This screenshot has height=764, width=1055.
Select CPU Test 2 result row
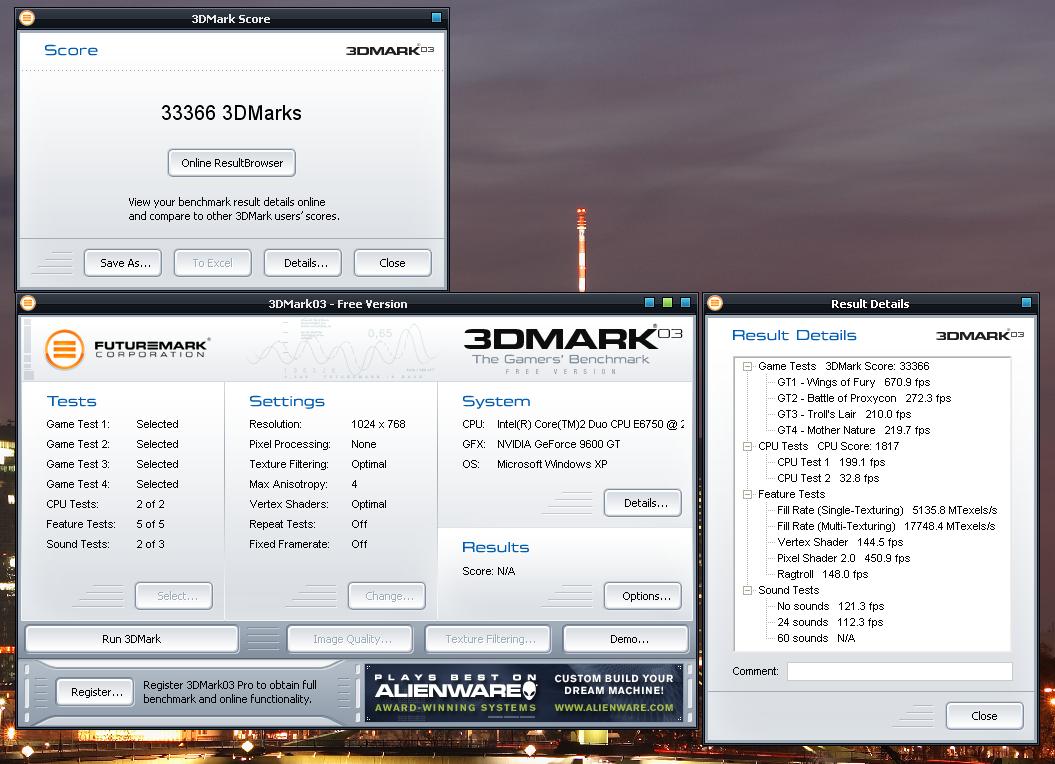point(828,479)
